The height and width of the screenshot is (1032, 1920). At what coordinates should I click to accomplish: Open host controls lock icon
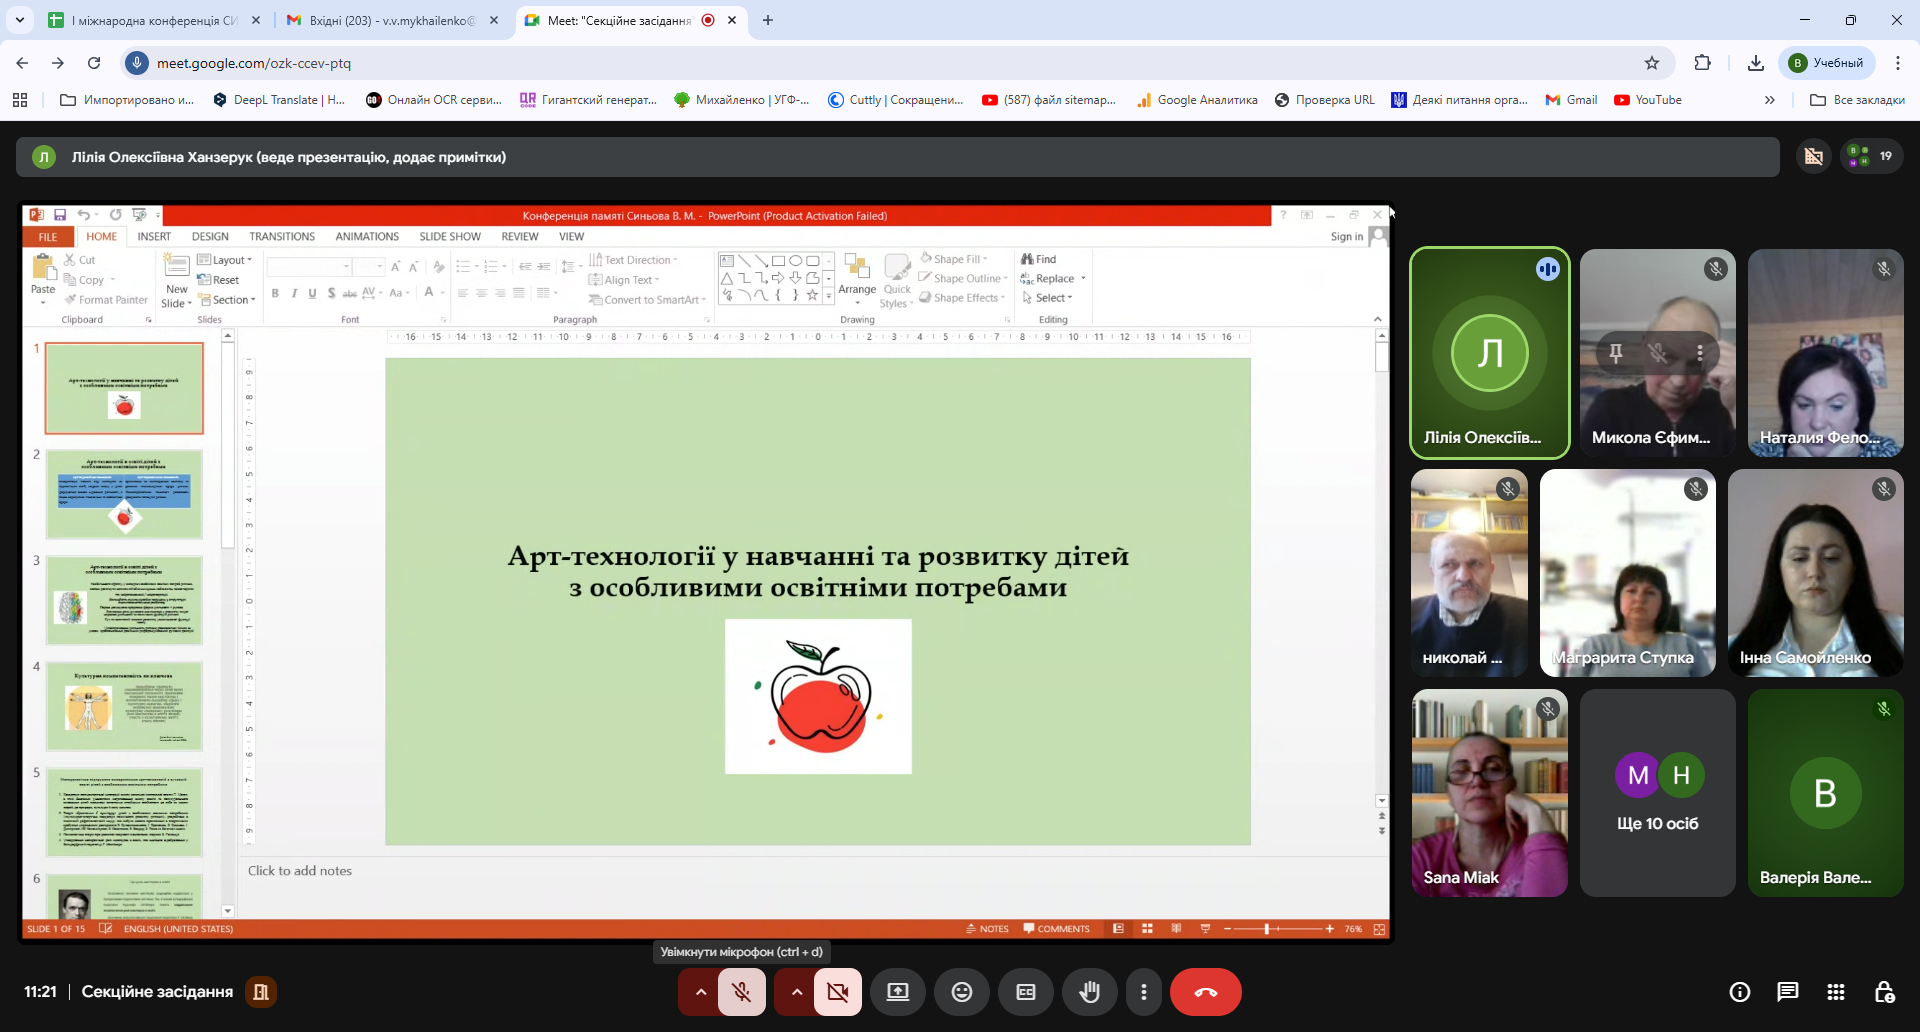[x=1884, y=992]
